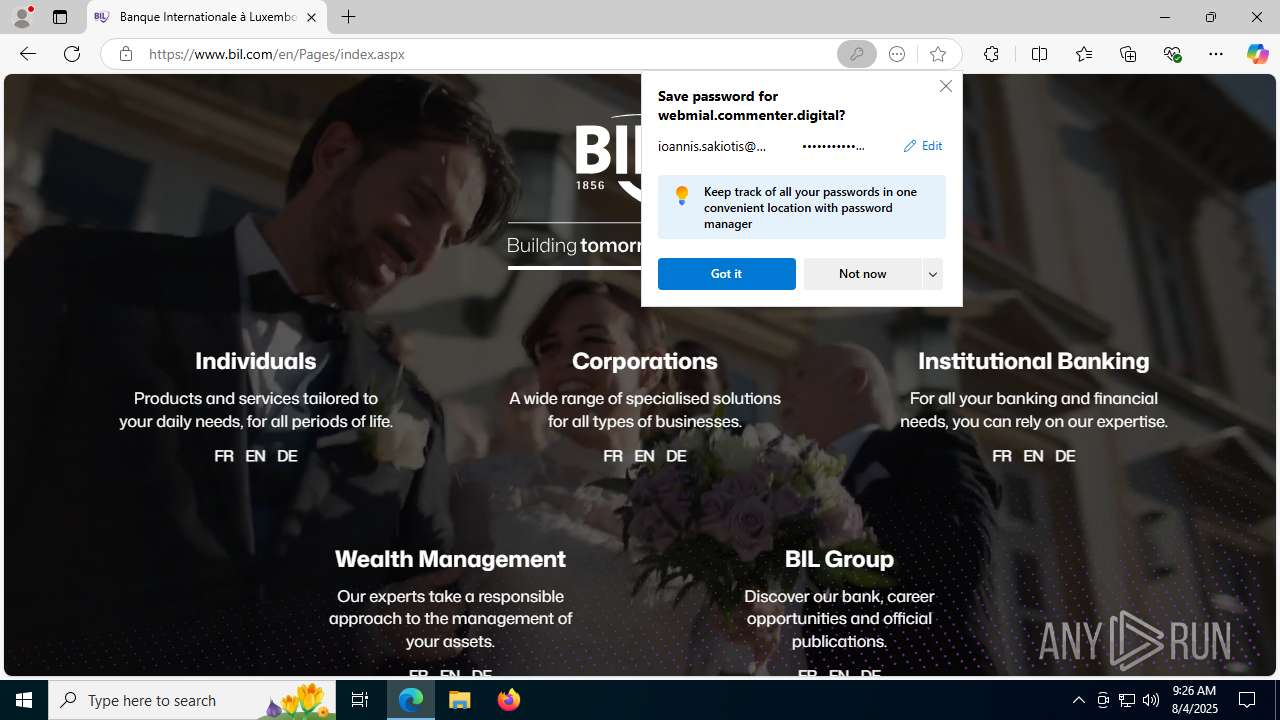Viewport: 1280px width, 720px height.
Task: Add this page to favorites
Action: (937, 54)
